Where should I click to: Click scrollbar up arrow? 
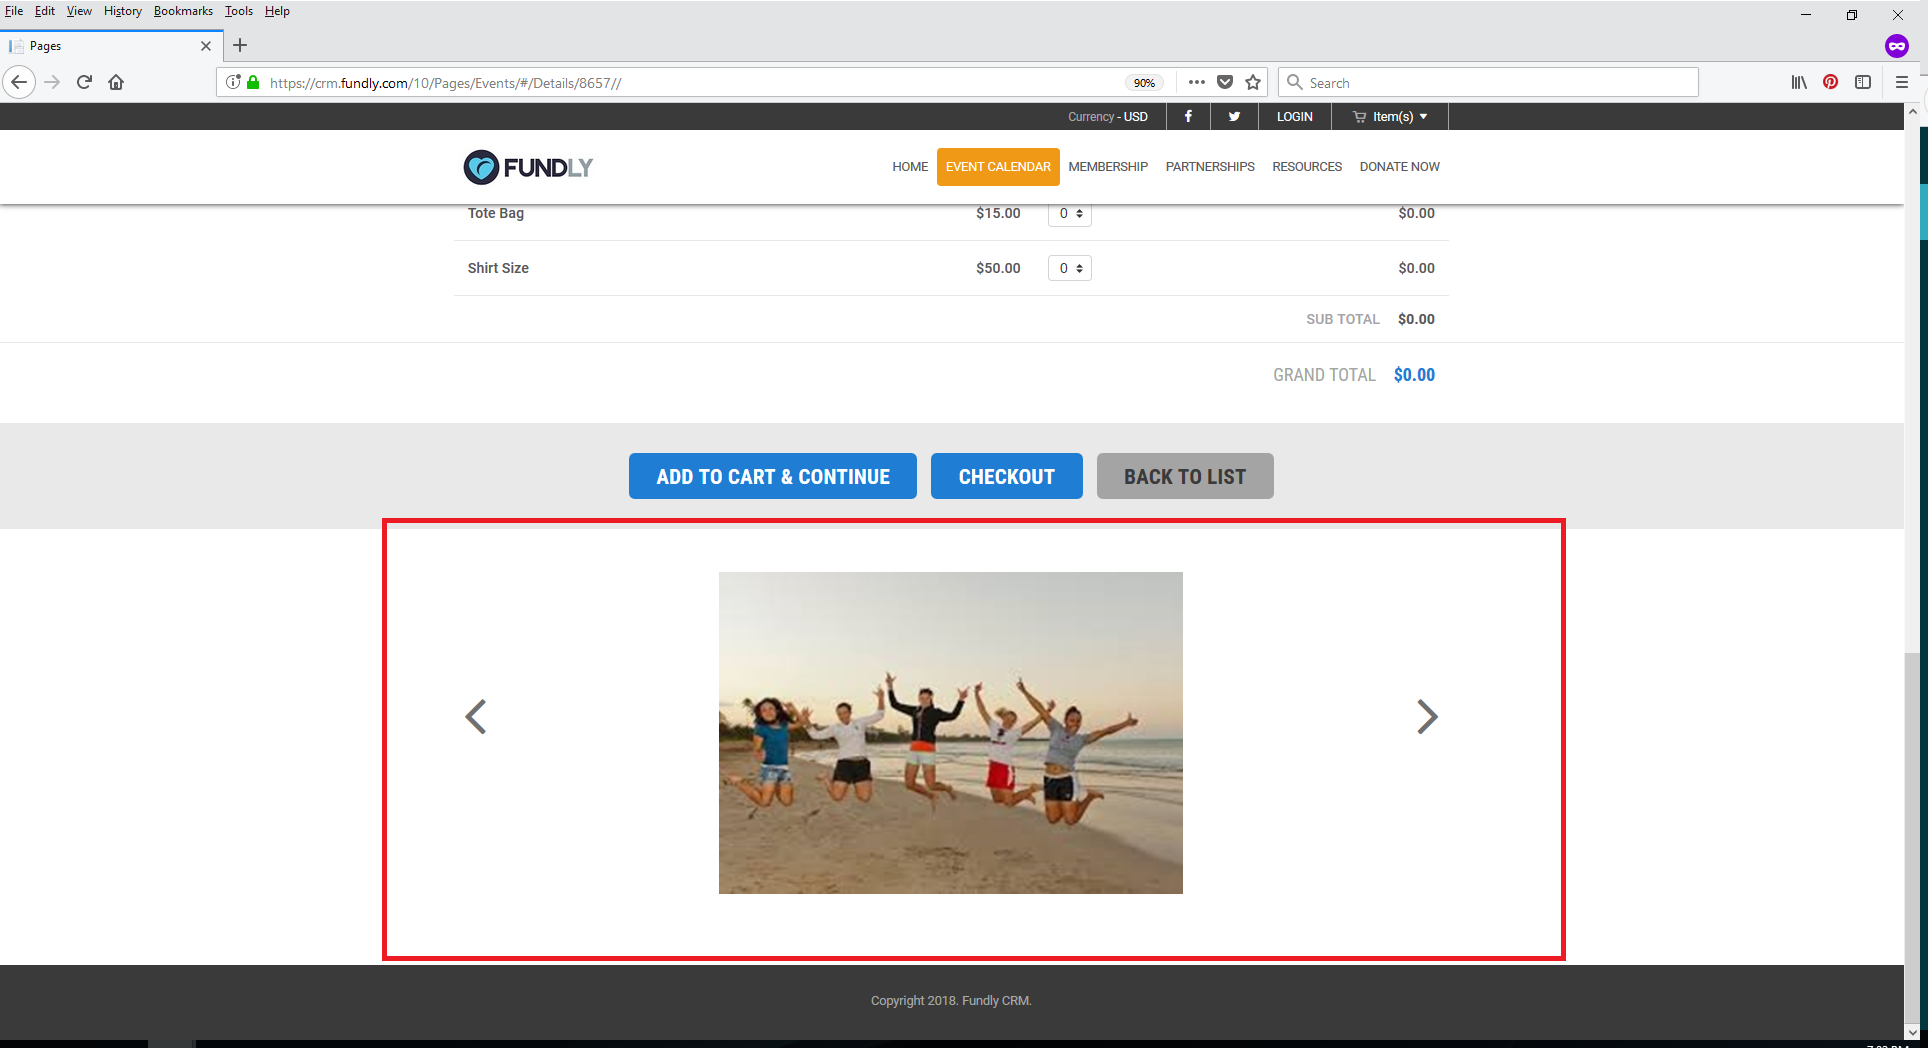1912,111
